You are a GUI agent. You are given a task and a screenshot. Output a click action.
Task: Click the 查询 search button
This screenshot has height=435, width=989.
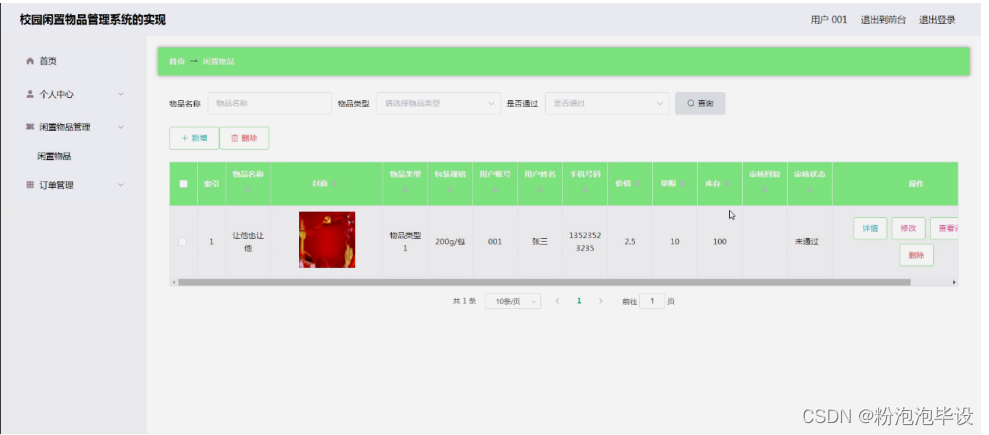pyautogui.click(x=700, y=103)
